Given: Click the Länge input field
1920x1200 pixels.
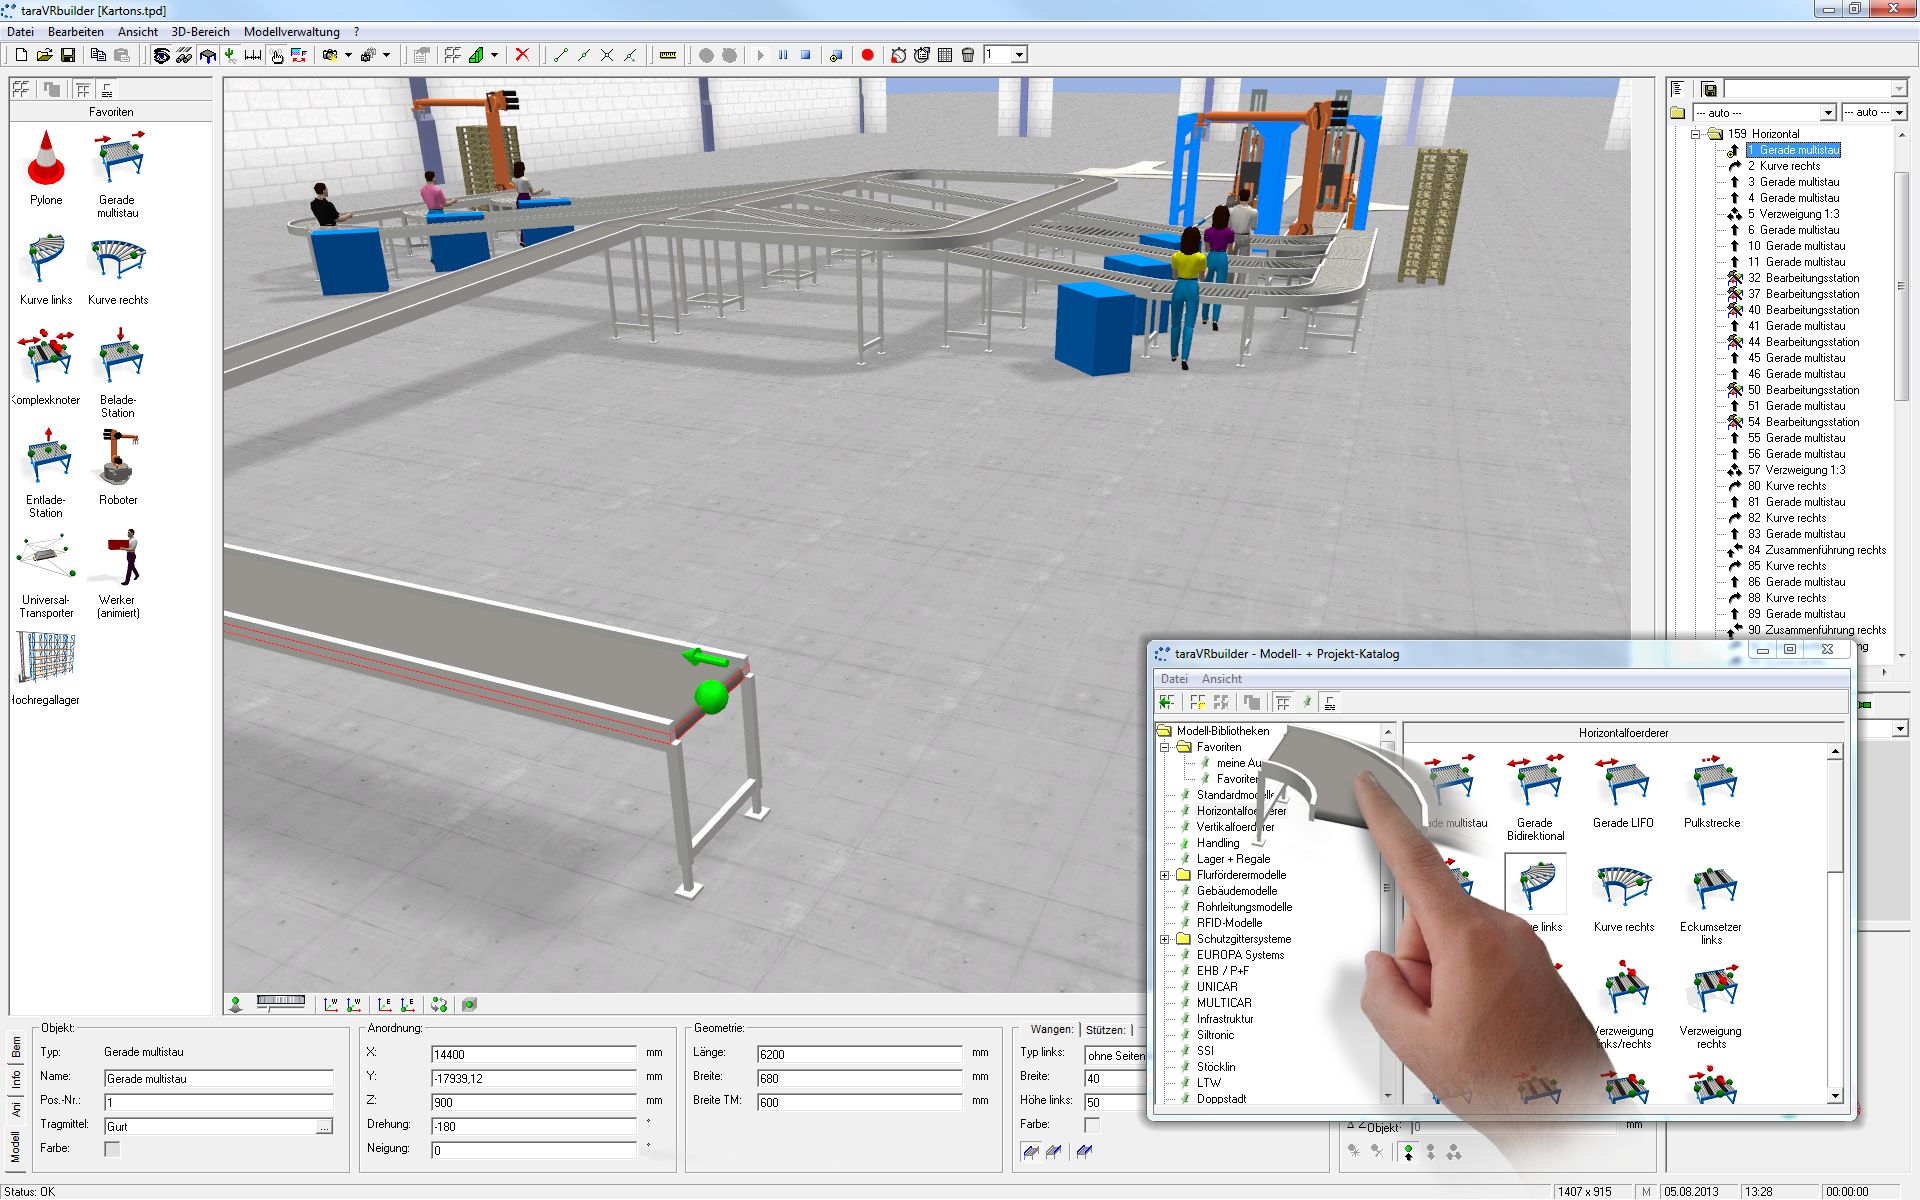Looking at the screenshot, I should click(x=858, y=1054).
